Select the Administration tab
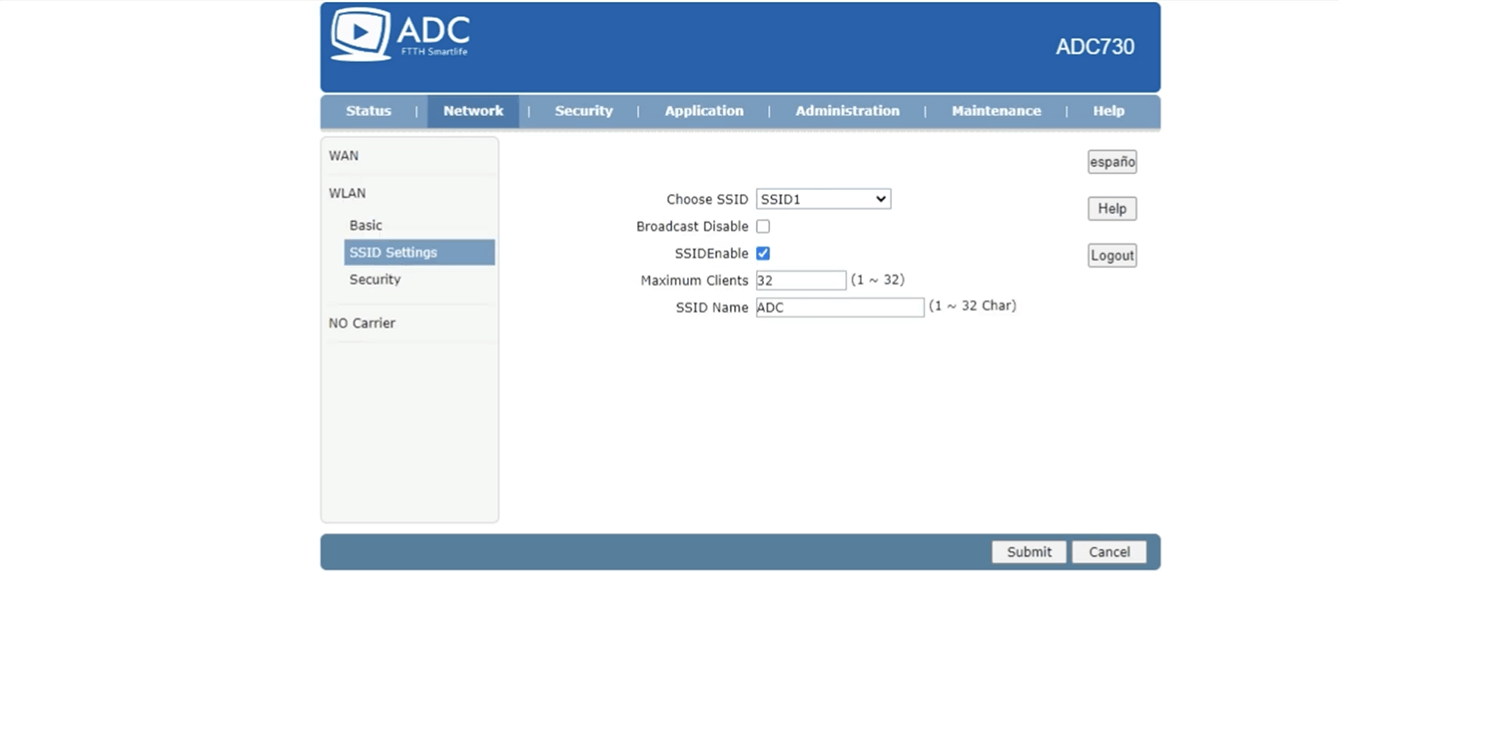This screenshot has width=1500, height=748. coord(847,111)
